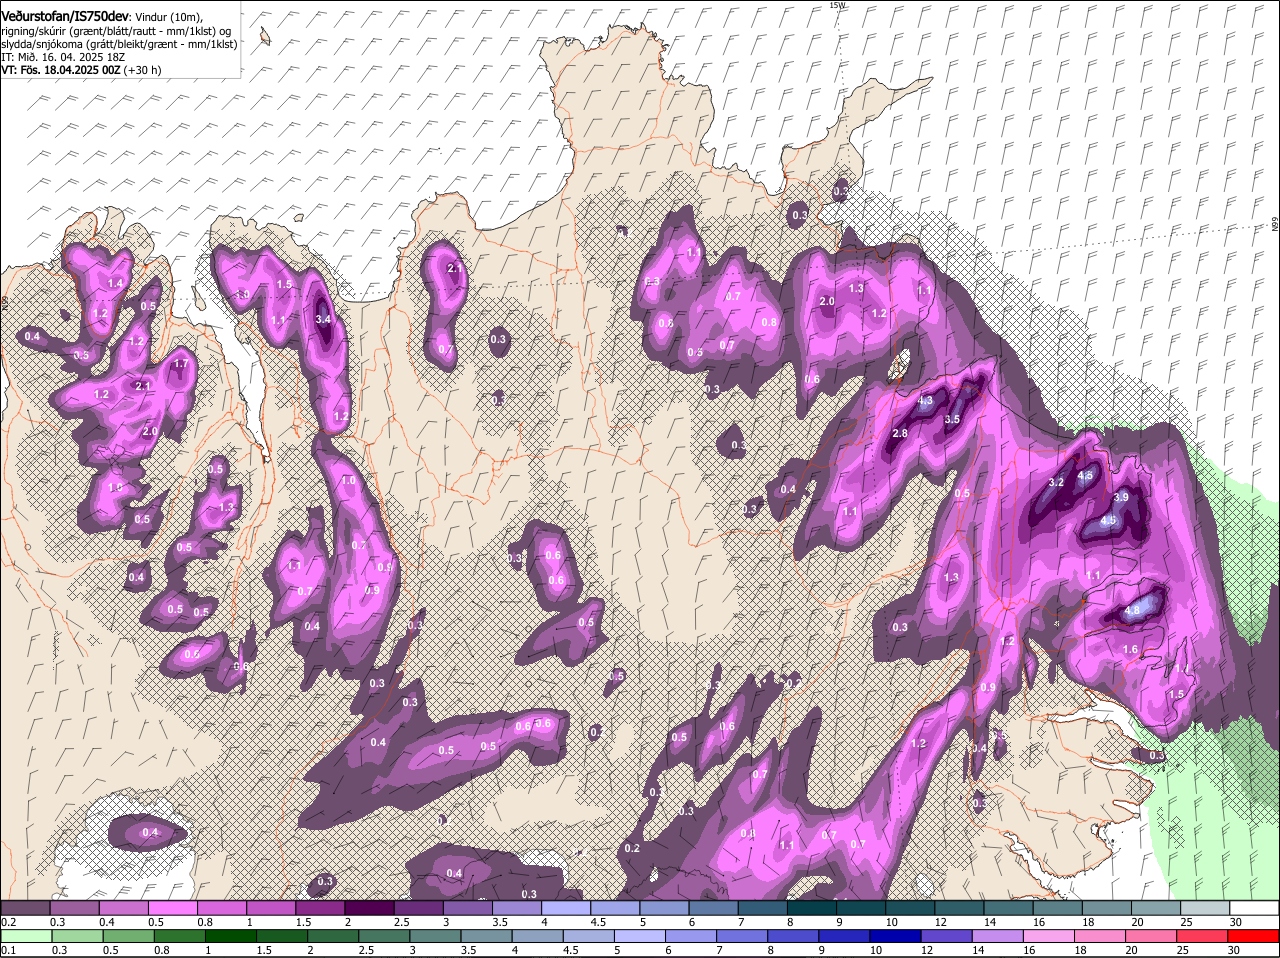Pick the light periwinkle 4–4.5 swatch in upper legend
Viewport: 1280px width, 958px height.
(566, 907)
